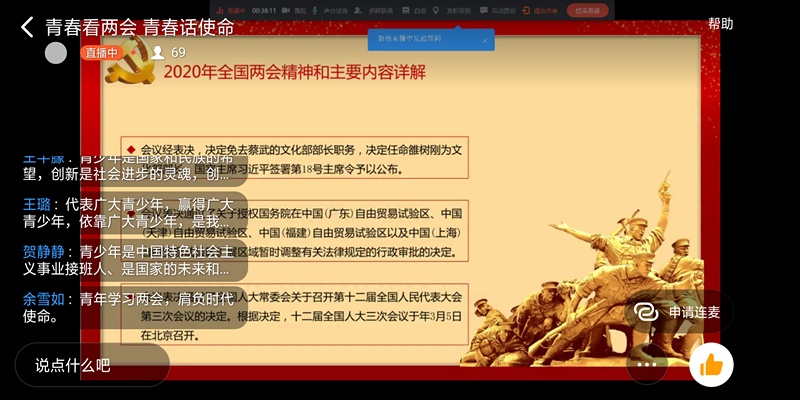This screenshot has height=400, width=800.
Task: Tap the 说点什么吧 comment input field
Action: tap(91, 365)
